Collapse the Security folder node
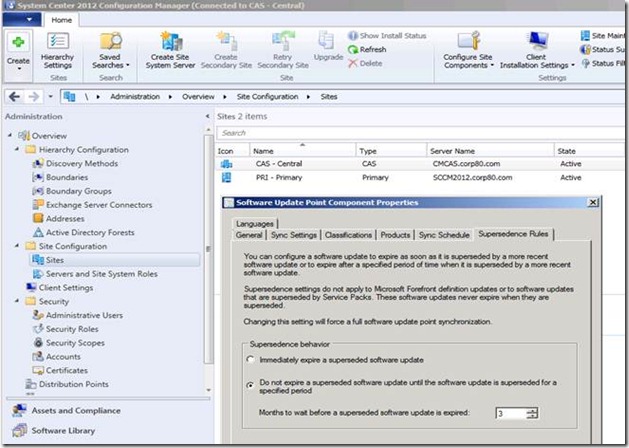 [18, 301]
